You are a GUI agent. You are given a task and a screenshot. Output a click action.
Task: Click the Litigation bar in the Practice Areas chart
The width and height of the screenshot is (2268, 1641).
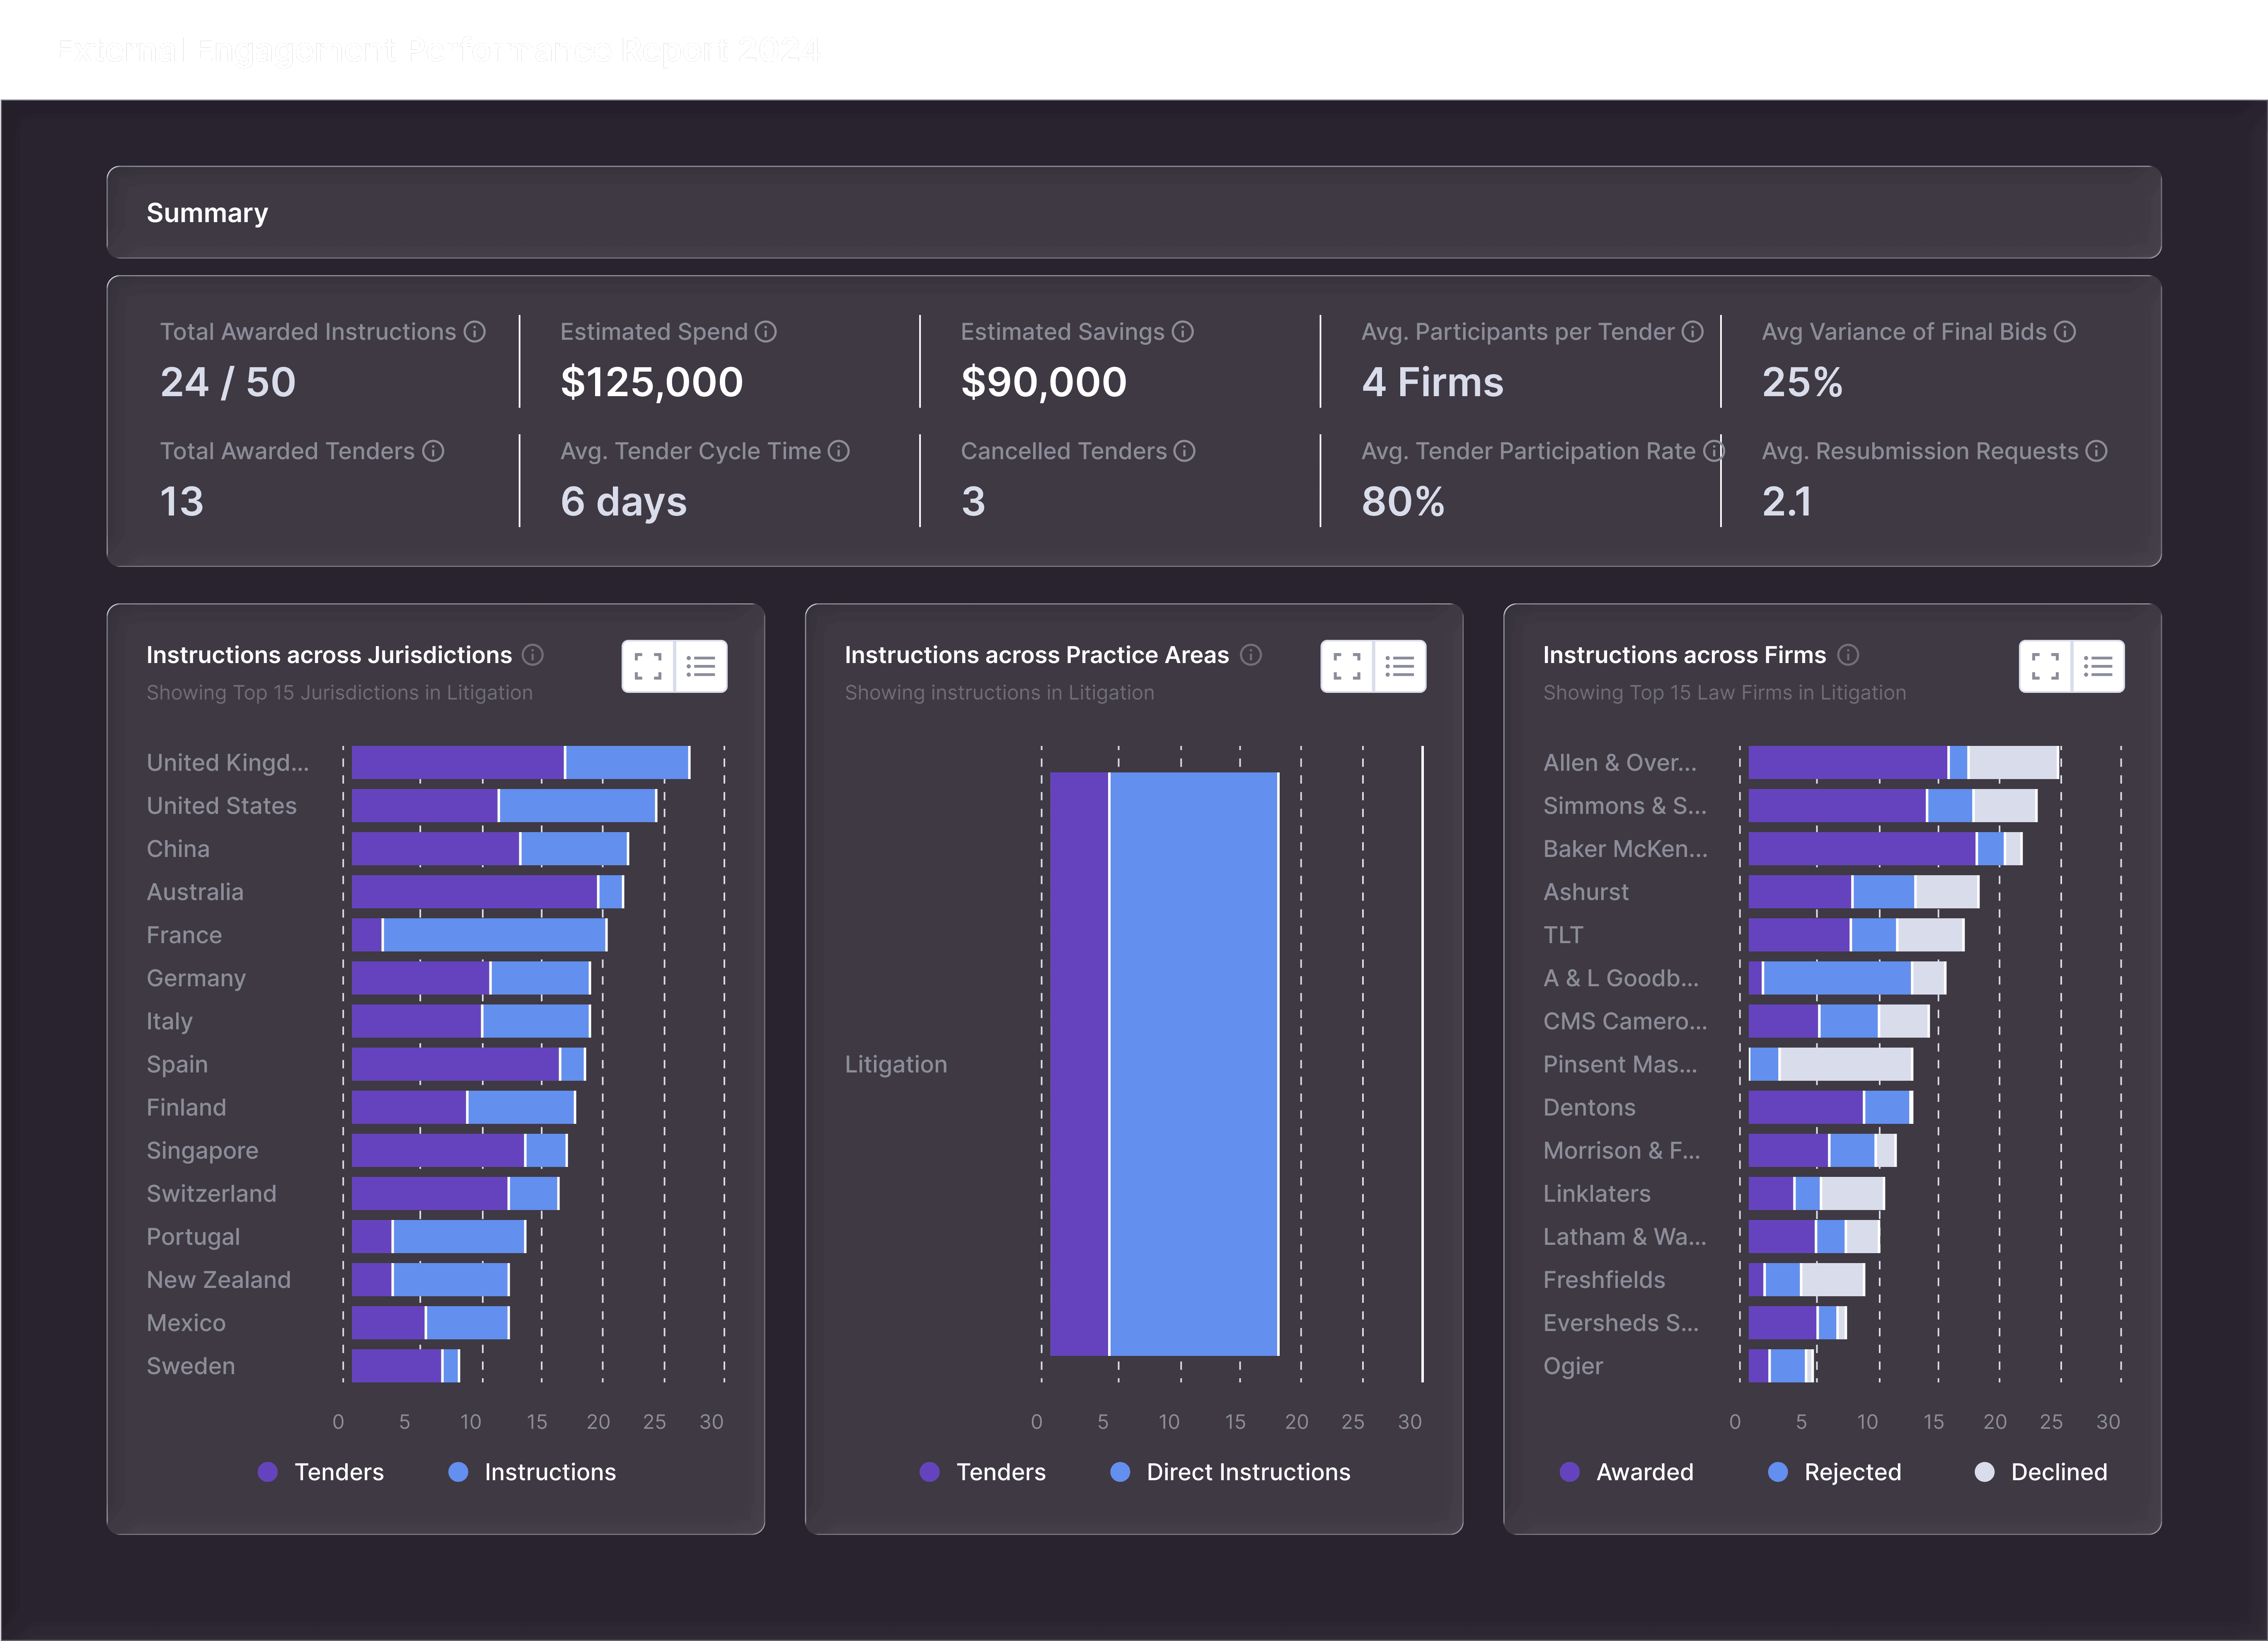click(x=1165, y=1064)
